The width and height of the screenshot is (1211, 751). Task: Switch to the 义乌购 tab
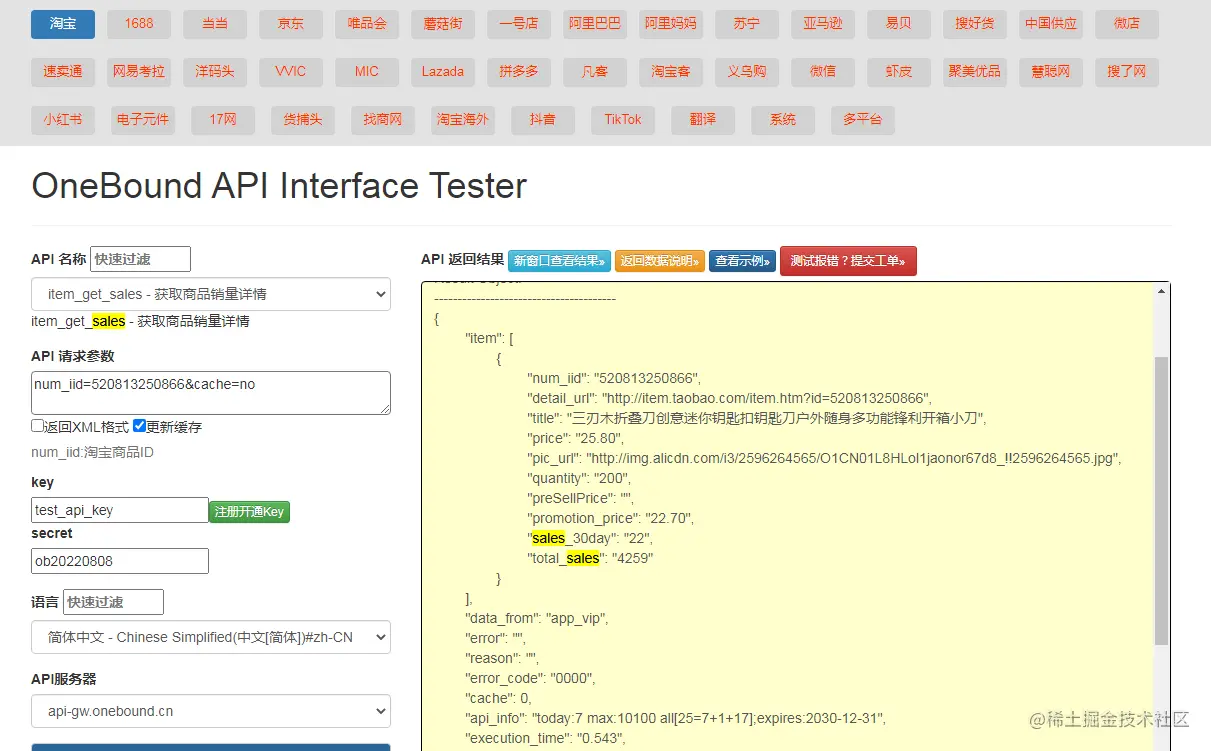pyautogui.click(x=747, y=72)
